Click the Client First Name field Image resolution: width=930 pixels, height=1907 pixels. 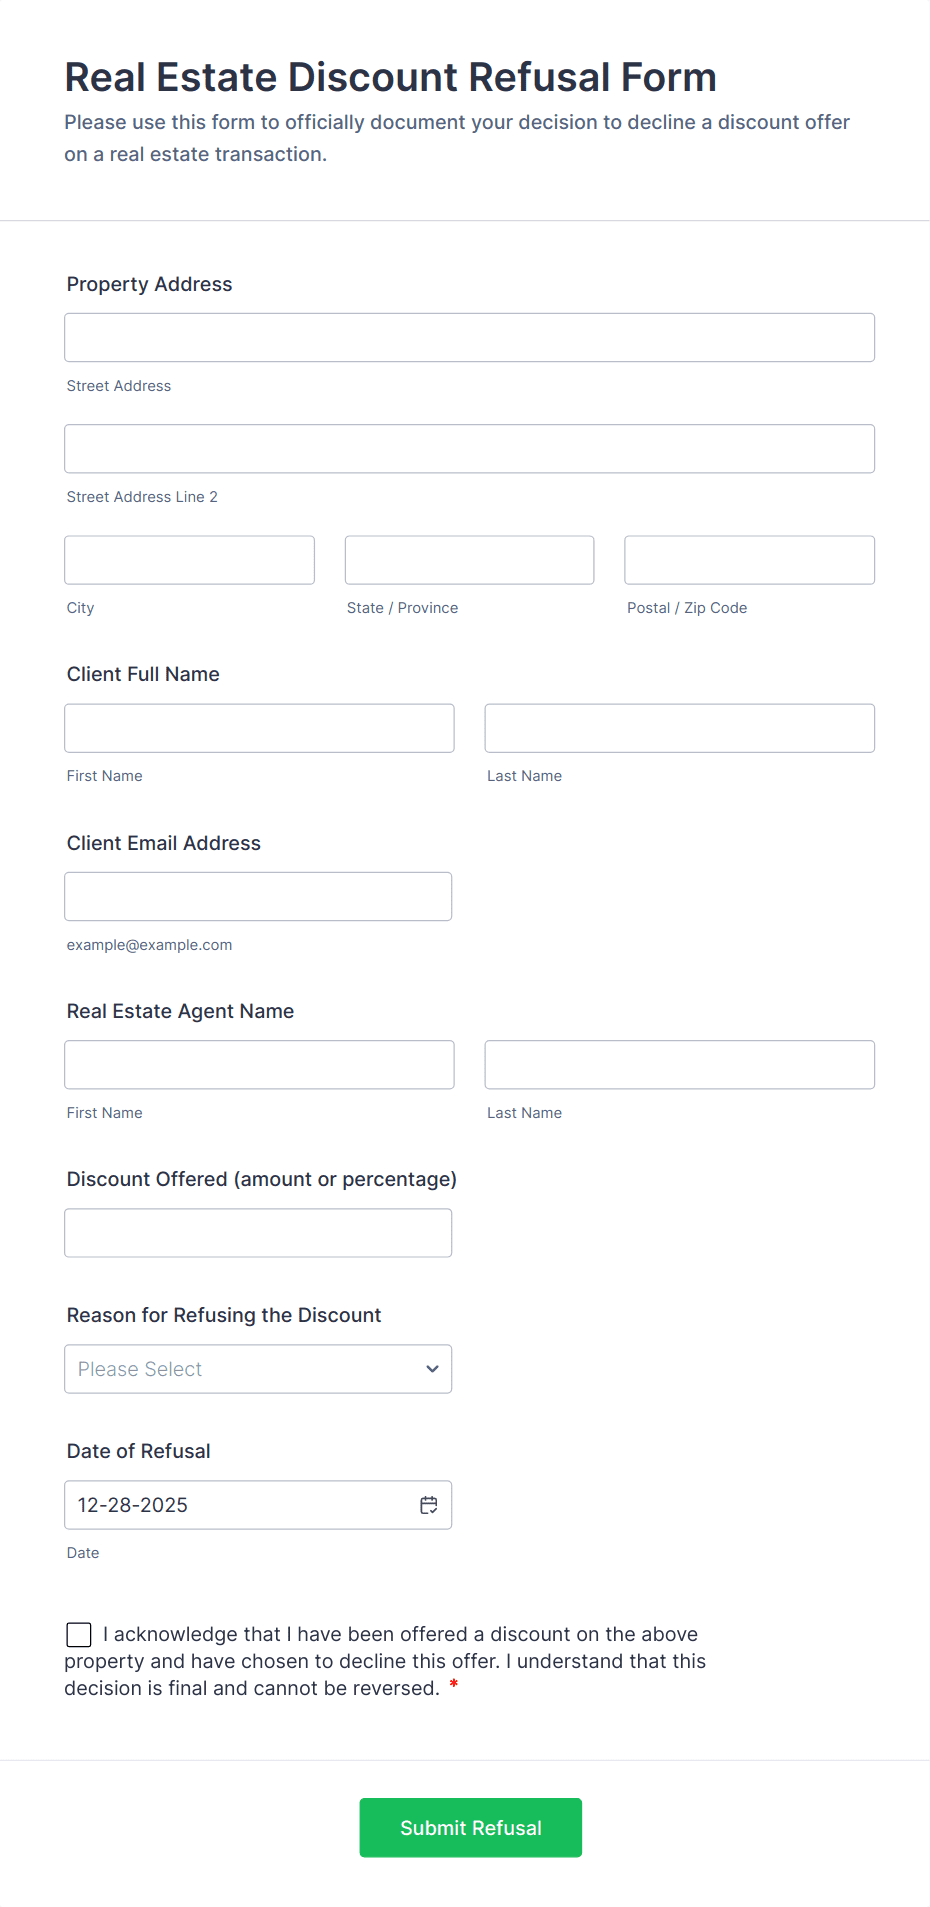pyautogui.click(x=259, y=728)
